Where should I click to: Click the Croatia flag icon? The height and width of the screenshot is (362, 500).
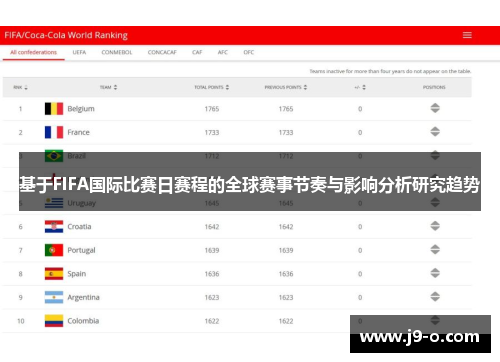(54, 227)
